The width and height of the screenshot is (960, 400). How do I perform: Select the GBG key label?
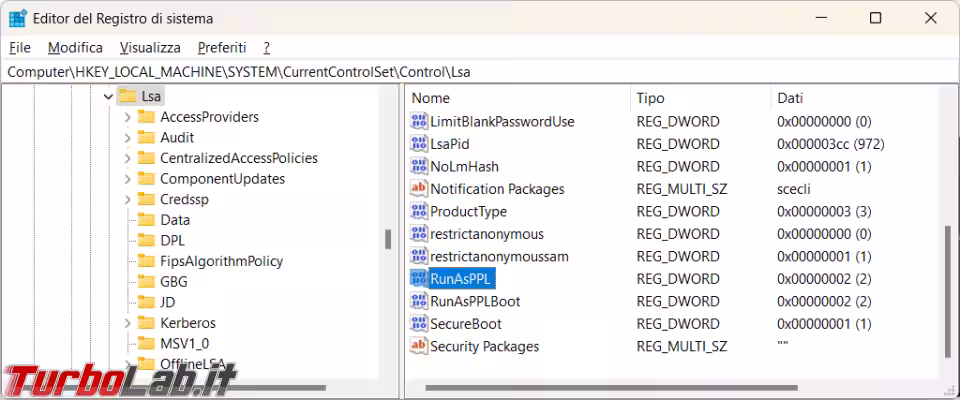174,282
